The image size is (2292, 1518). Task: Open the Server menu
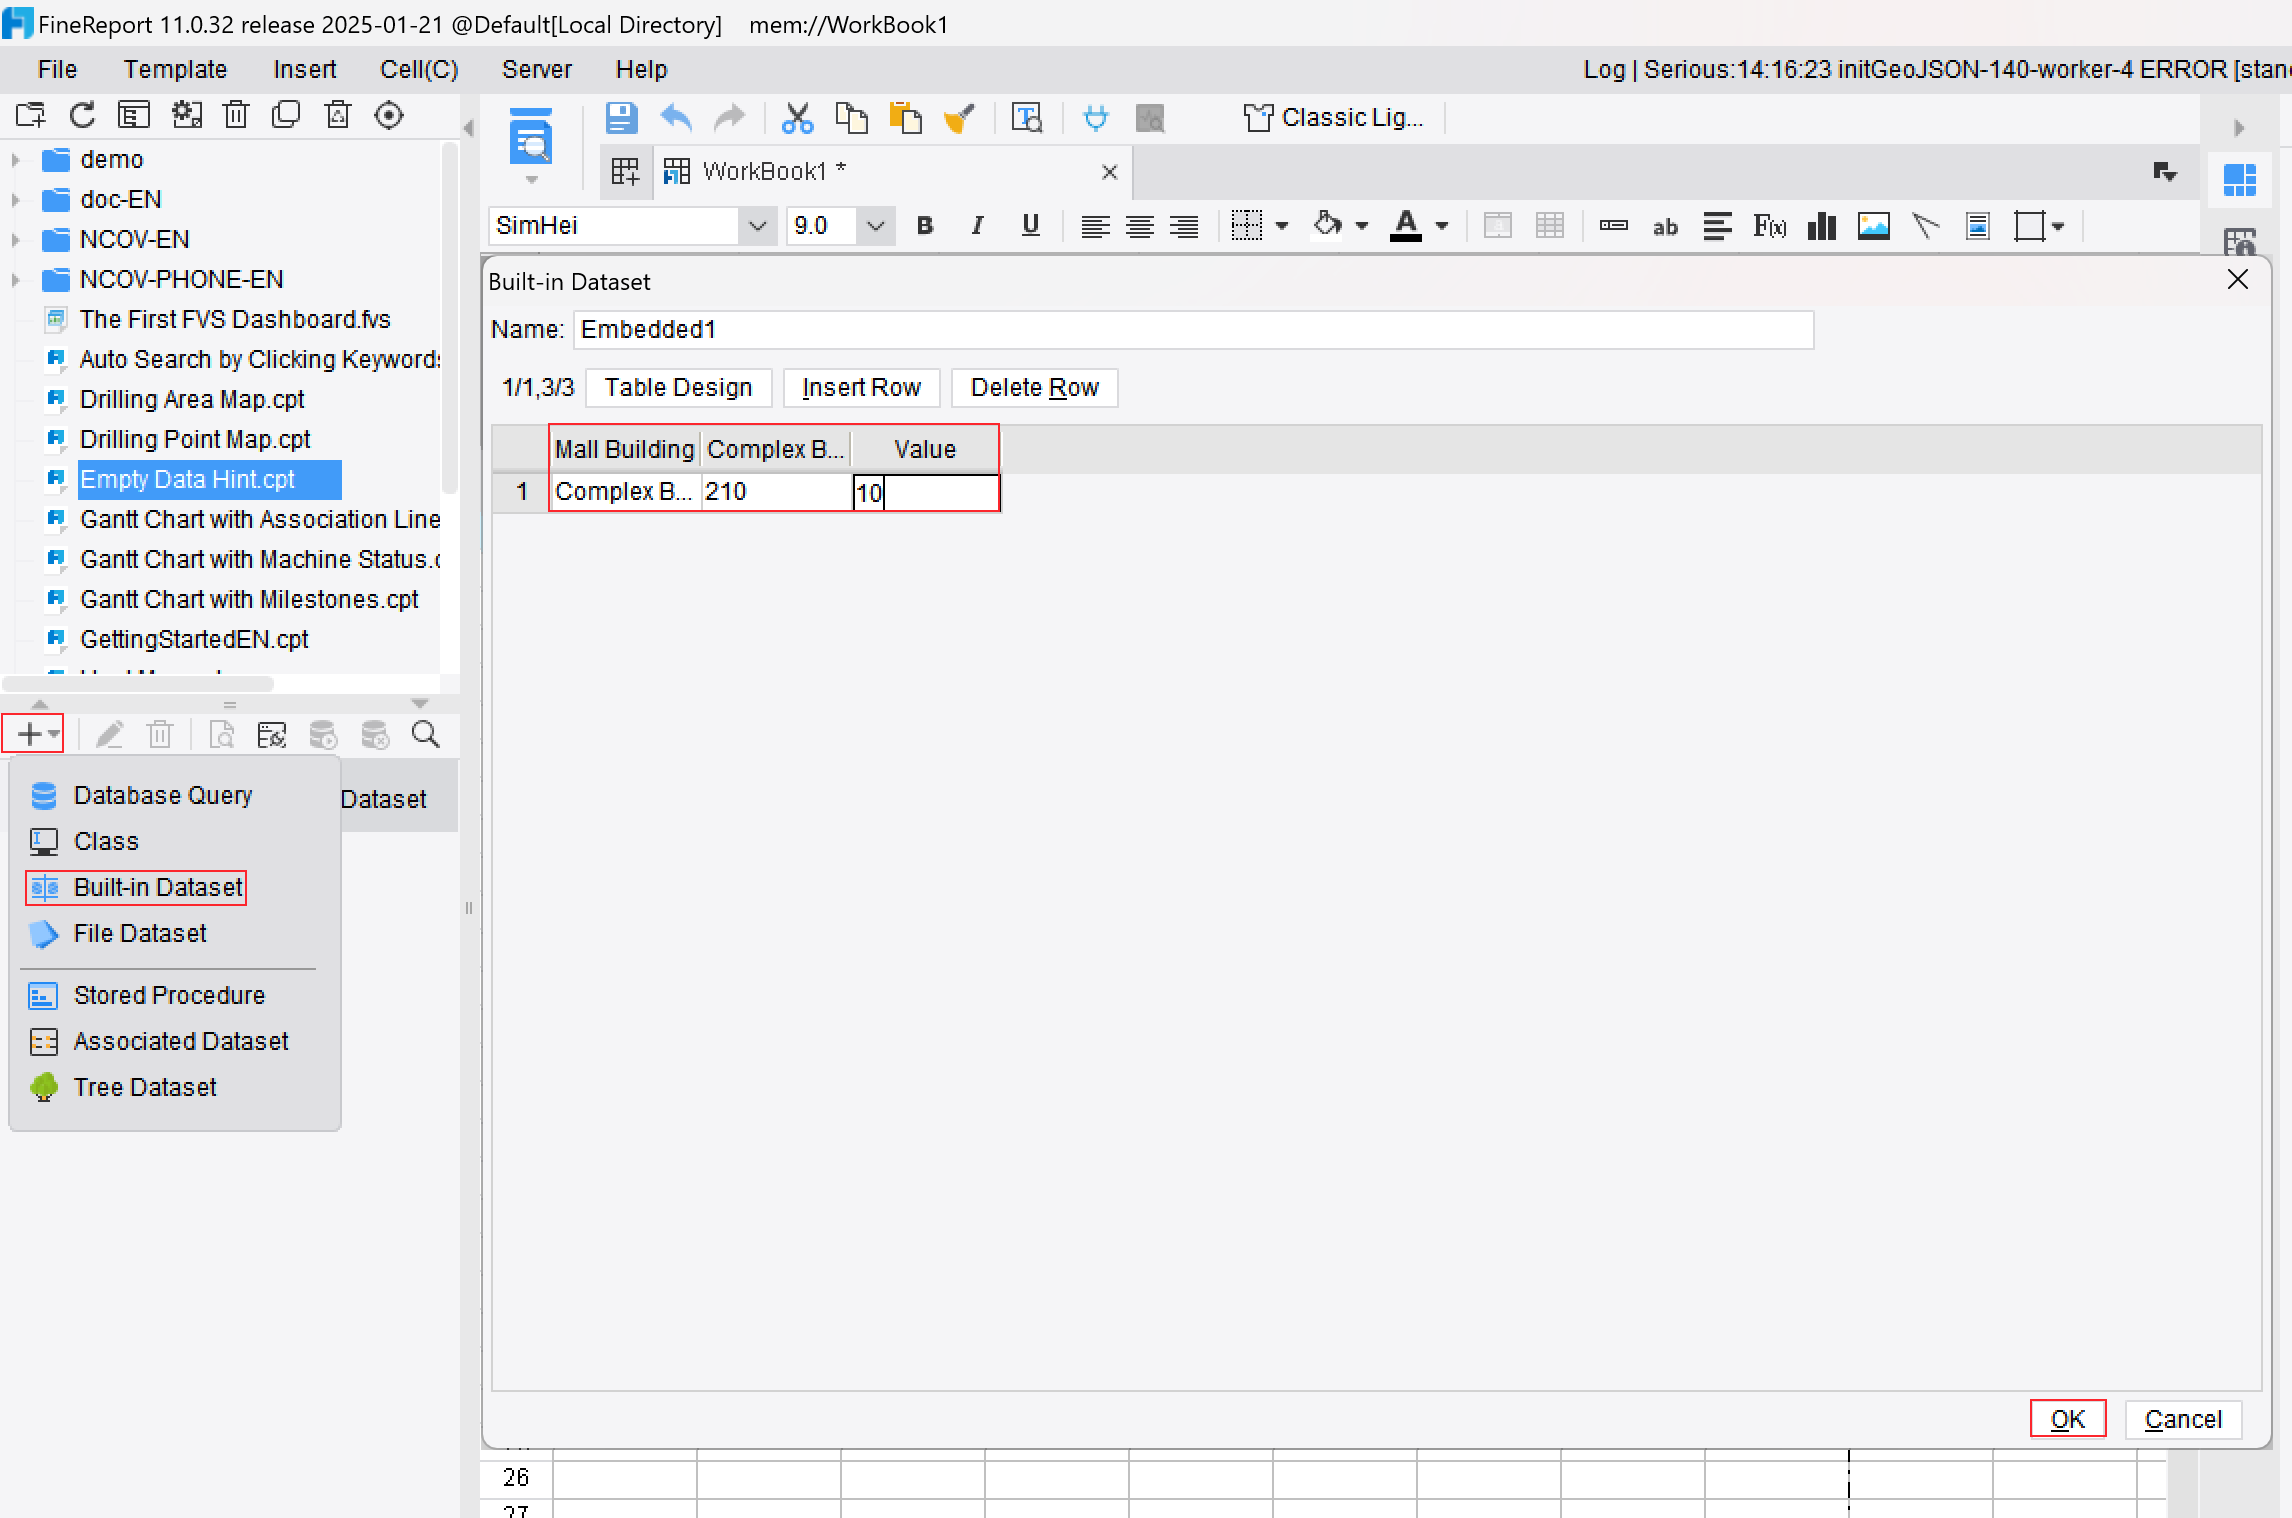[537, 69]
